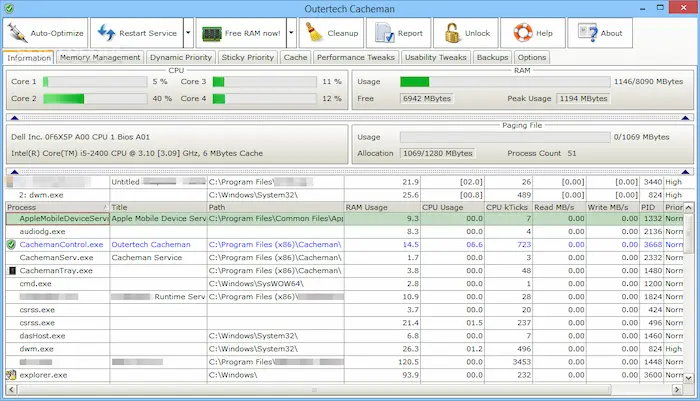700x401 pixels.
Task: Open the Performance Tweaks tab
Action: click(356, 57)
